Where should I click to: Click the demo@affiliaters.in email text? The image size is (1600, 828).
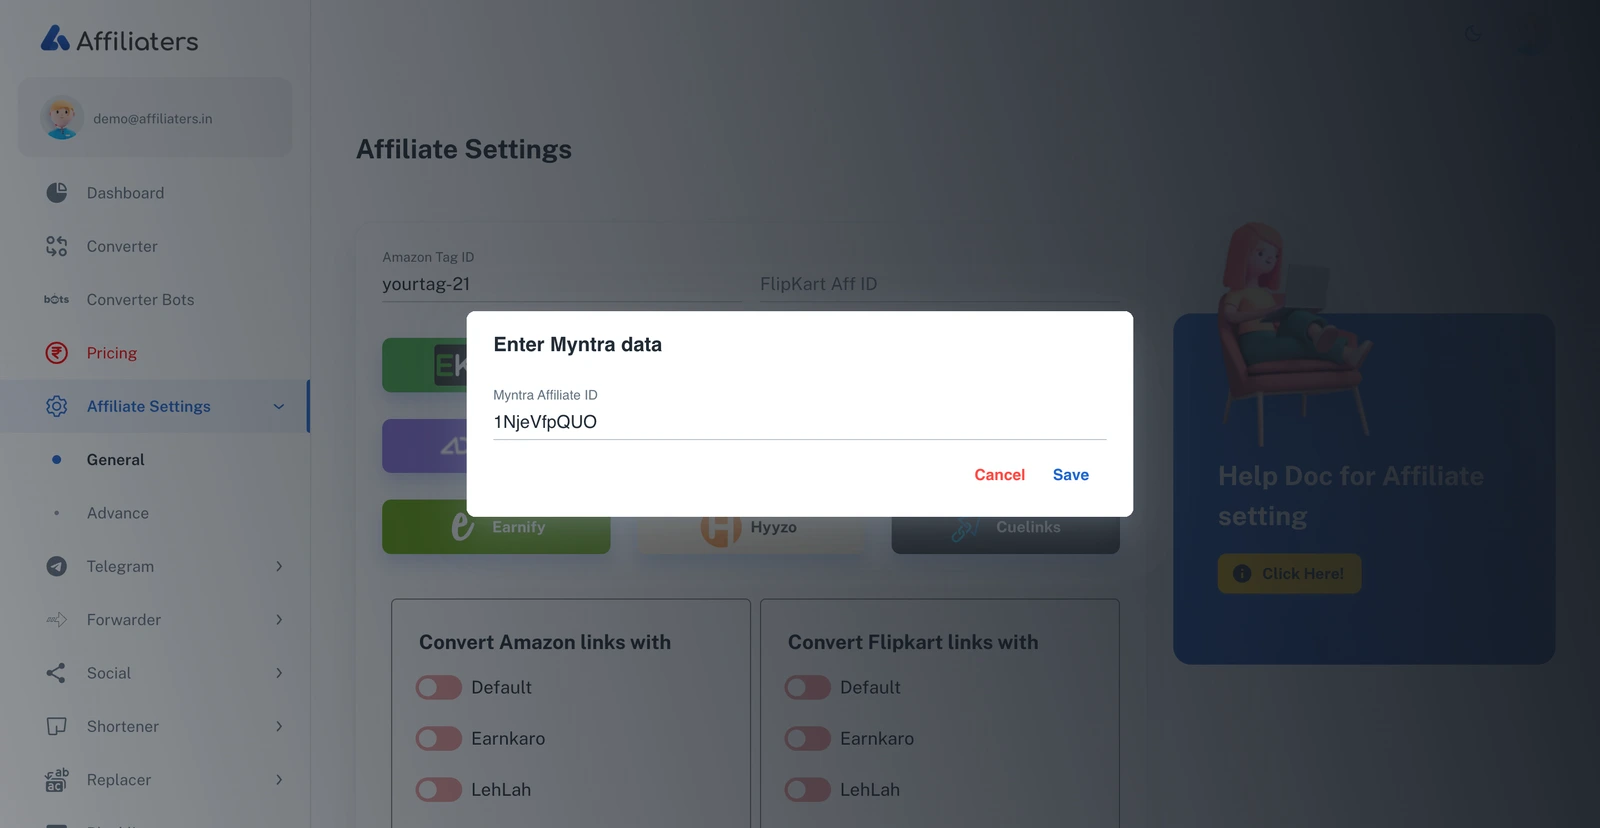coord(153,118)
